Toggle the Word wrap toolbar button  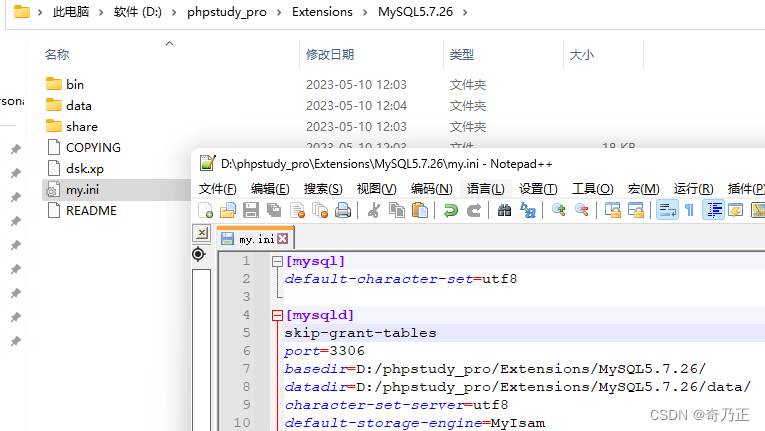pyautogui.click(x=667, y=210)
